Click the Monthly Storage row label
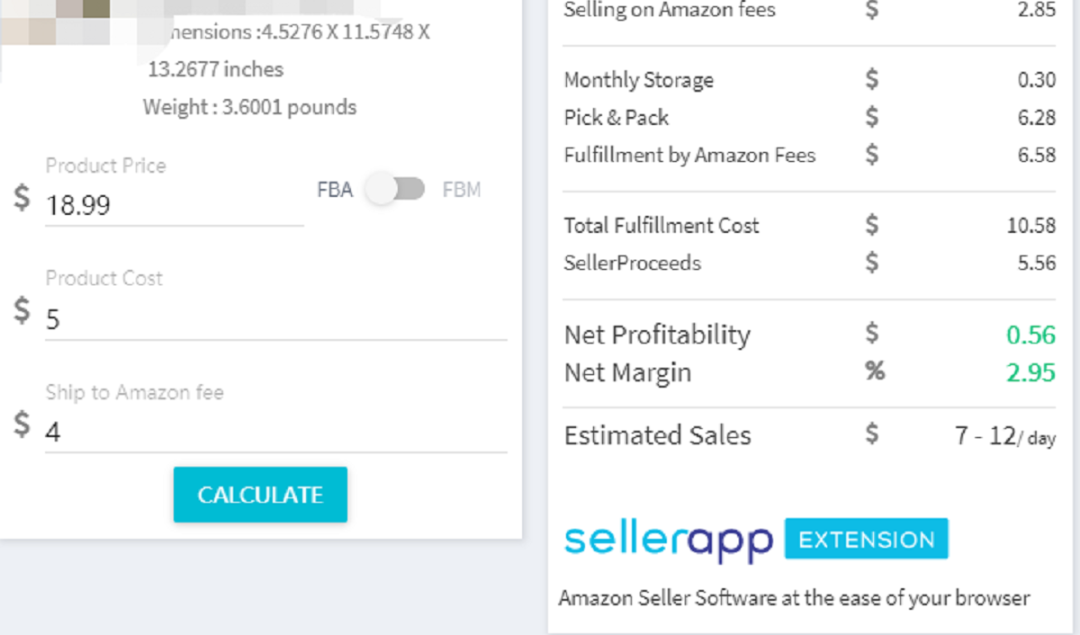 [x=638, y=81]
